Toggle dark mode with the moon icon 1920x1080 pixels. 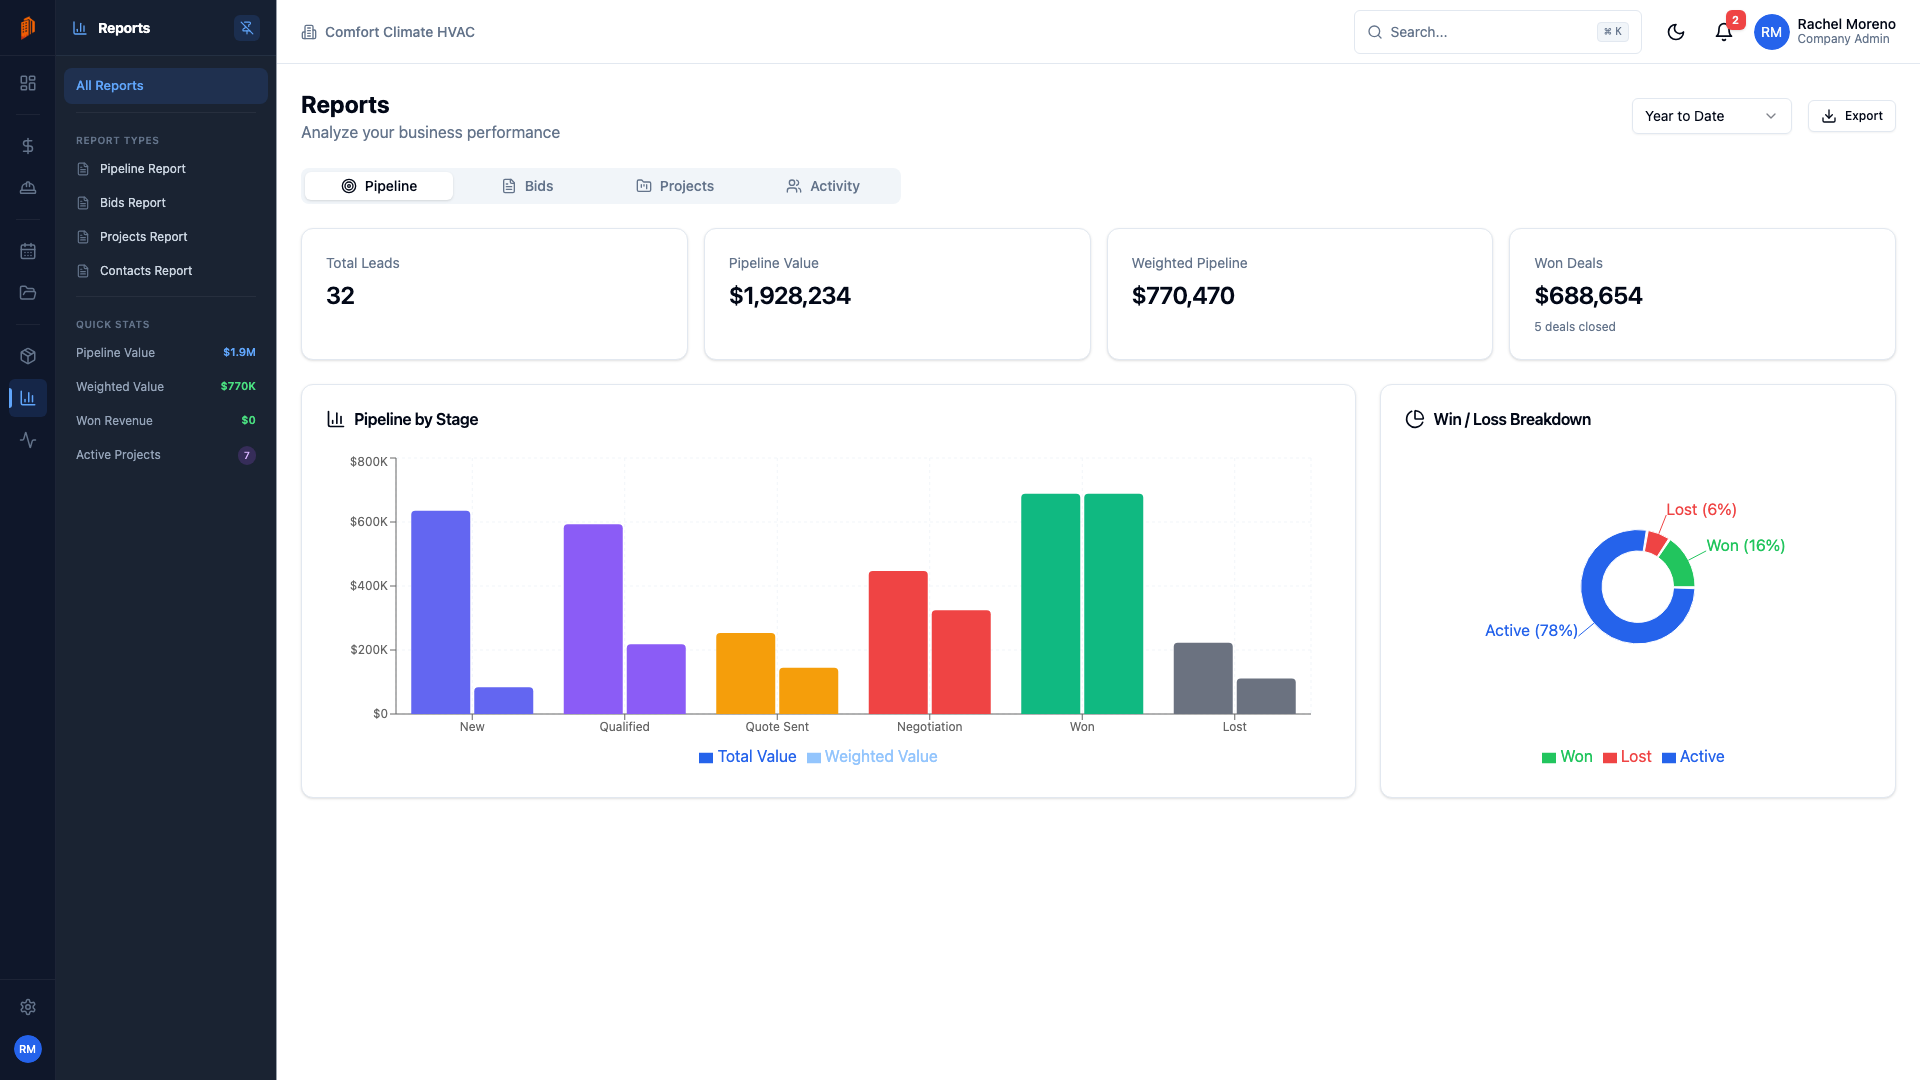point(1676,31)
